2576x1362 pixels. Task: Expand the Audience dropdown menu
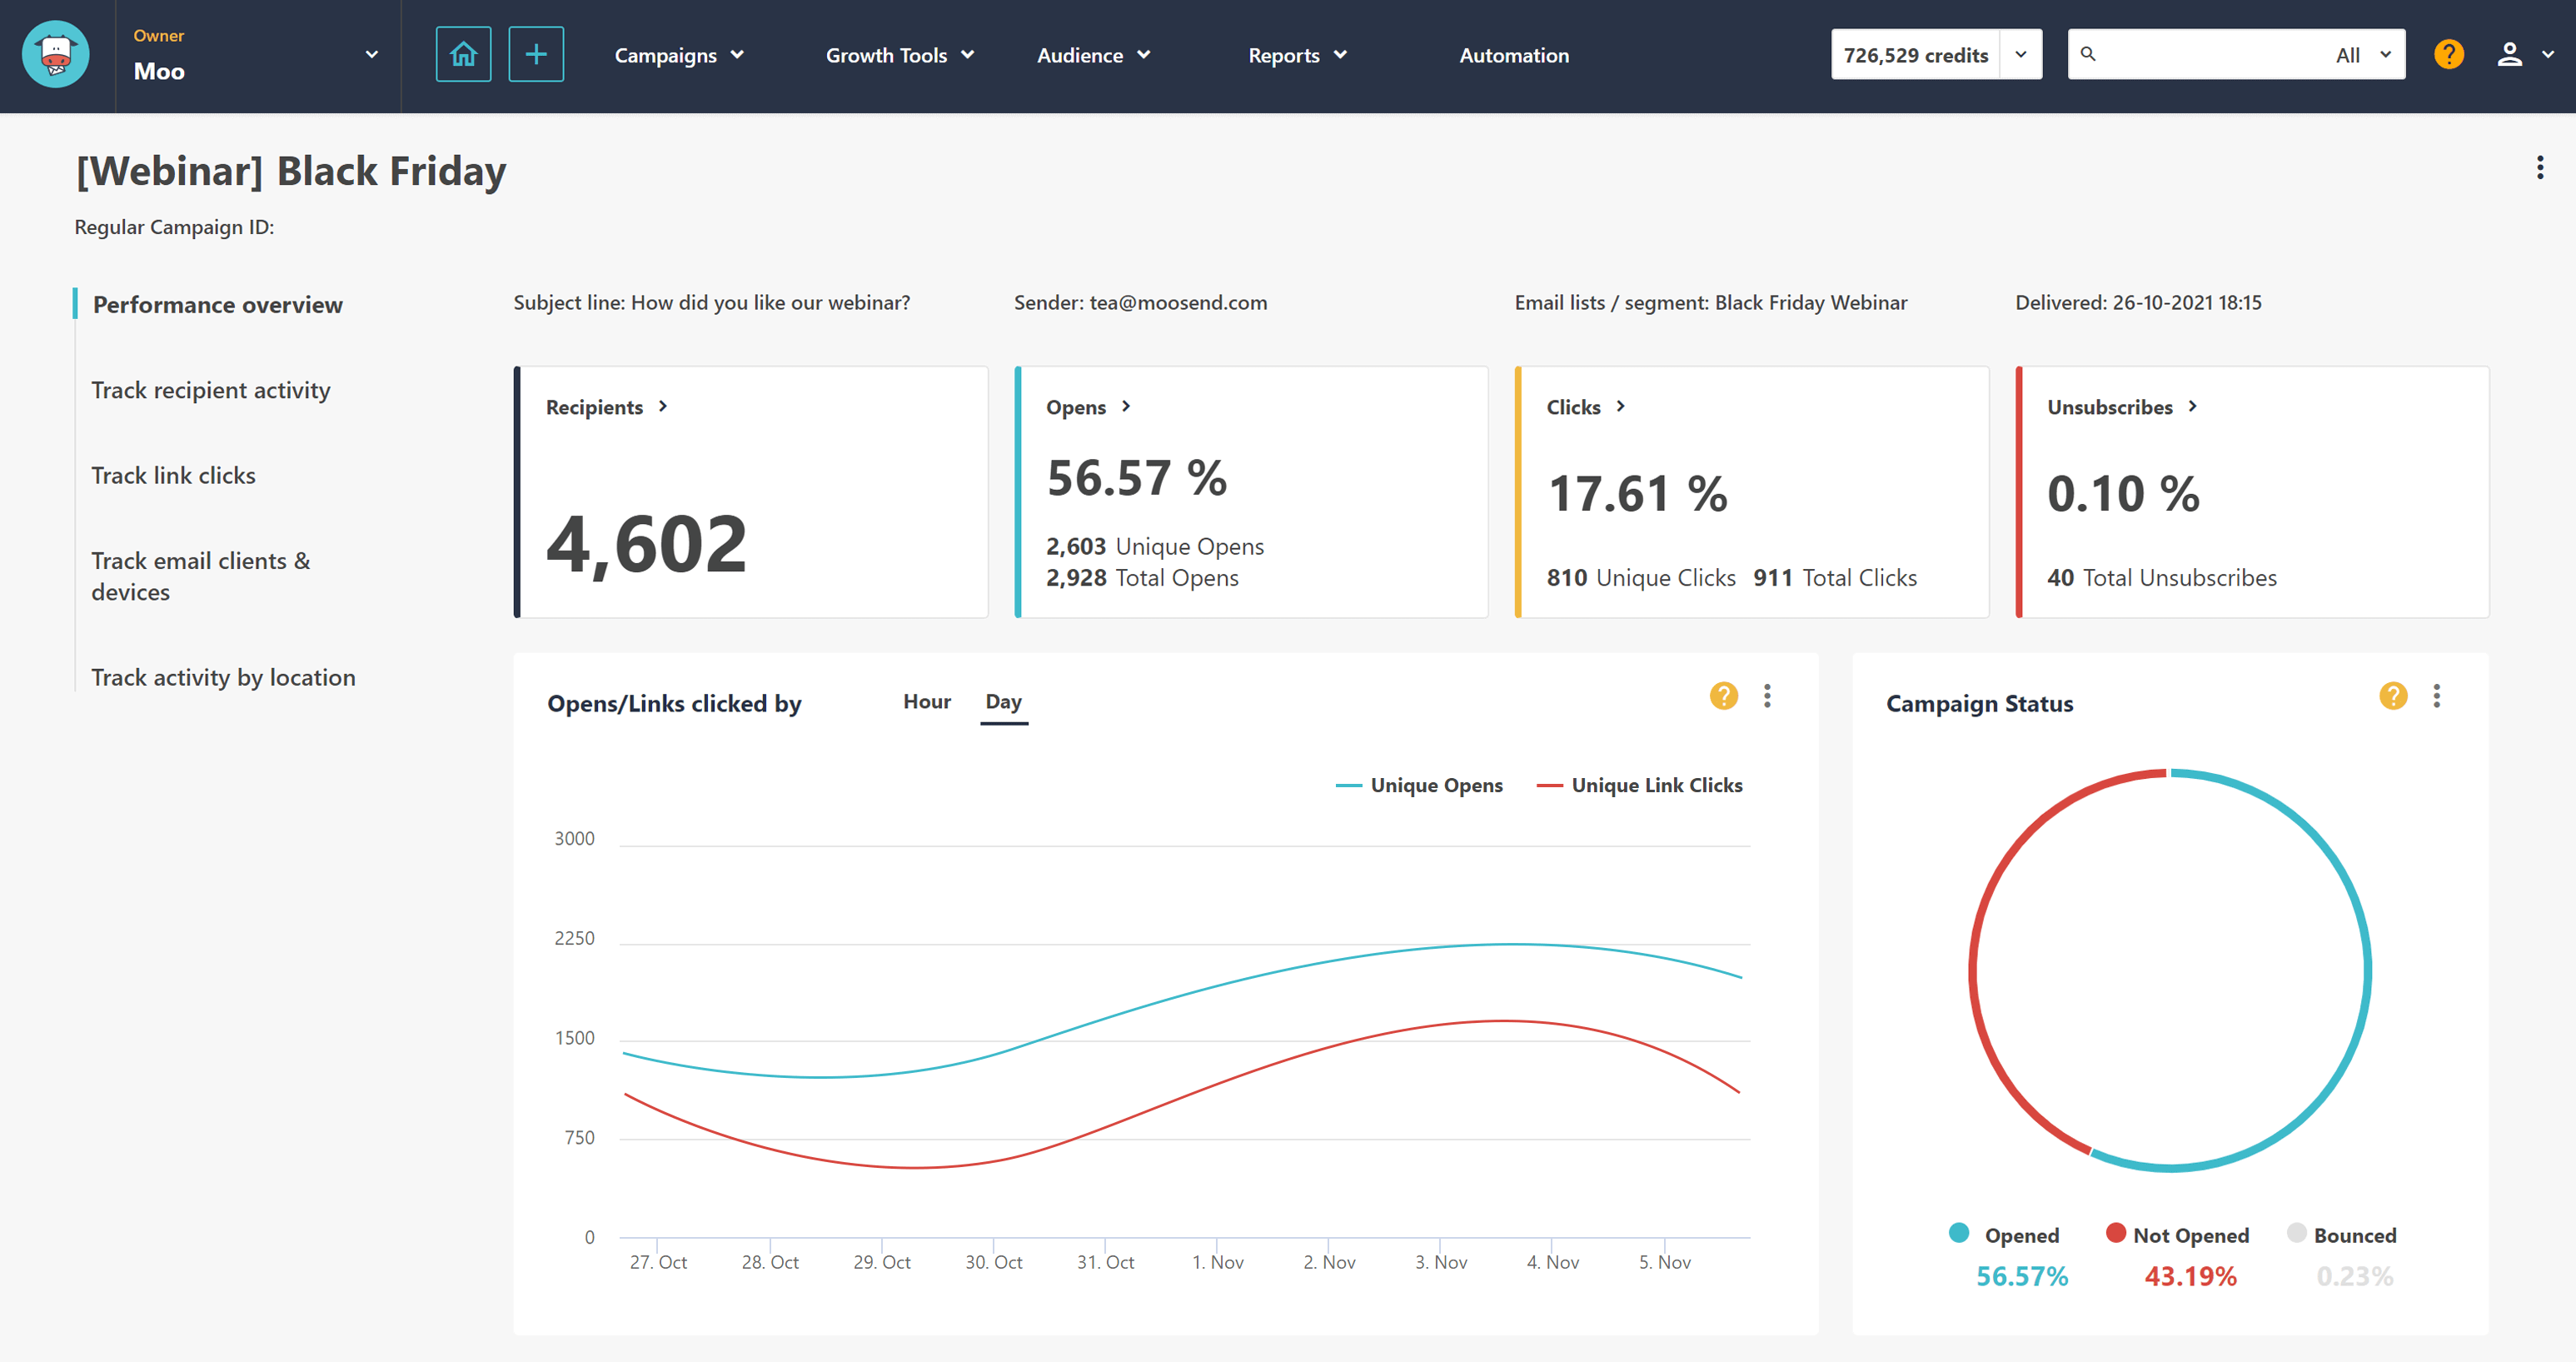pos(1092,54)
